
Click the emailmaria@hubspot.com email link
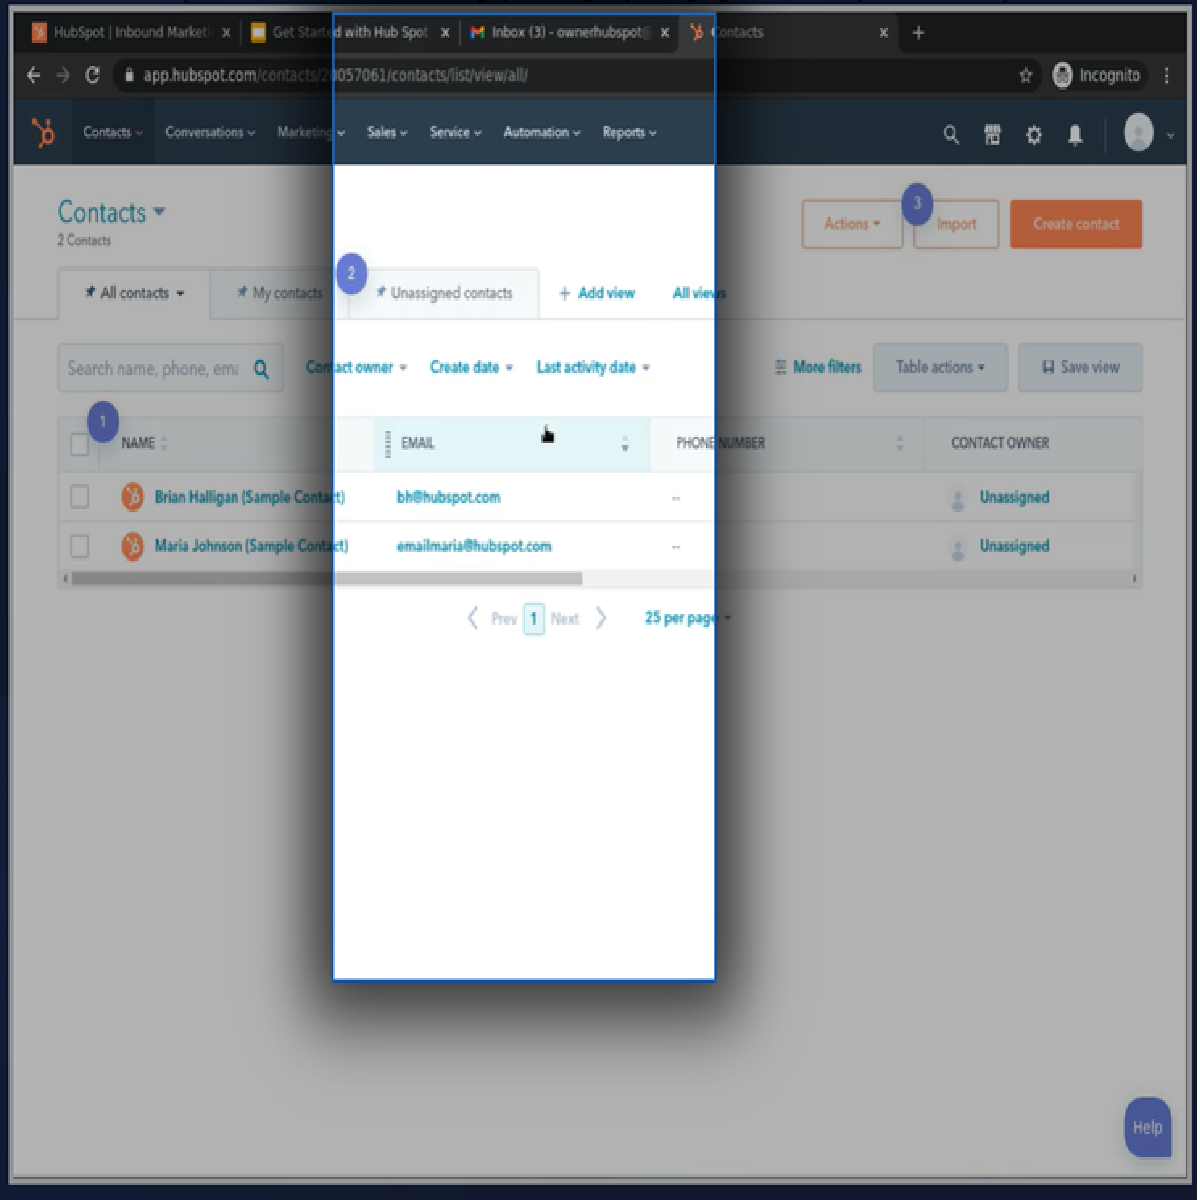click(474, 546)
